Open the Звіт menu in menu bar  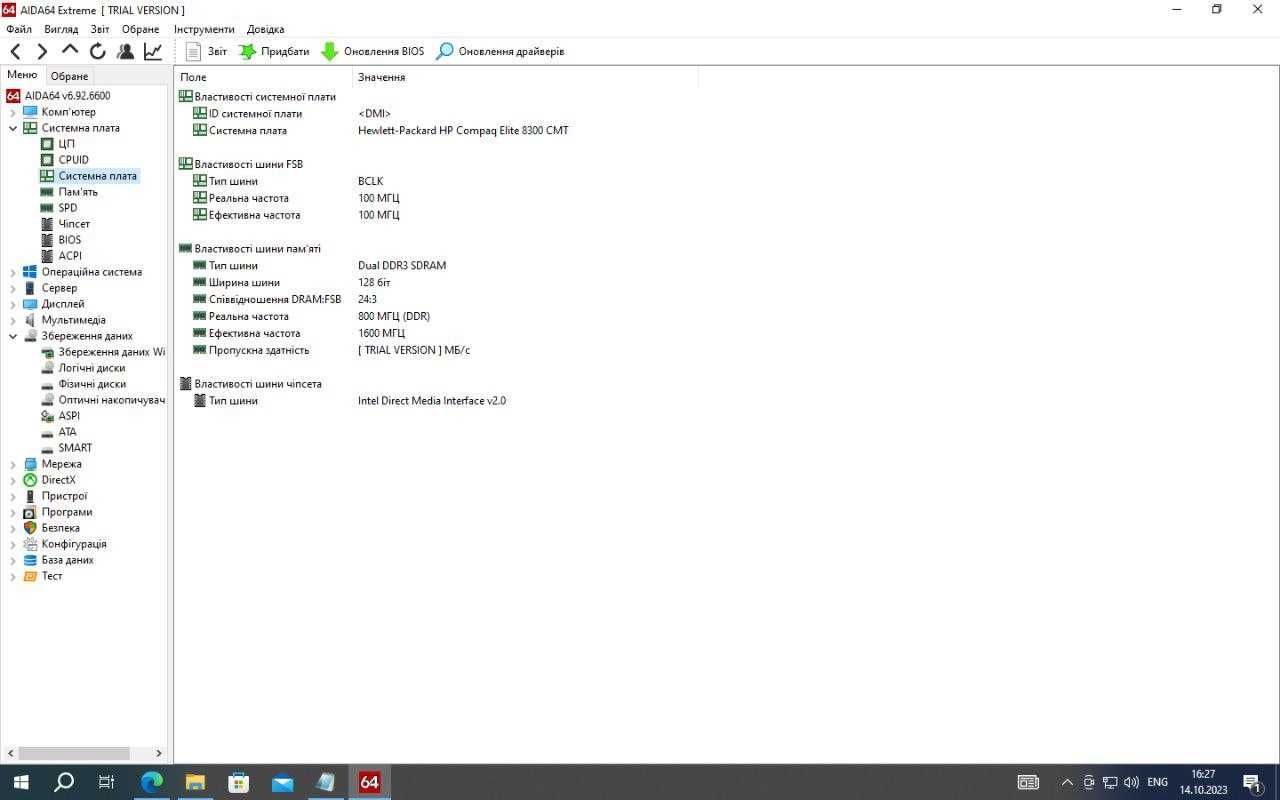100,29
